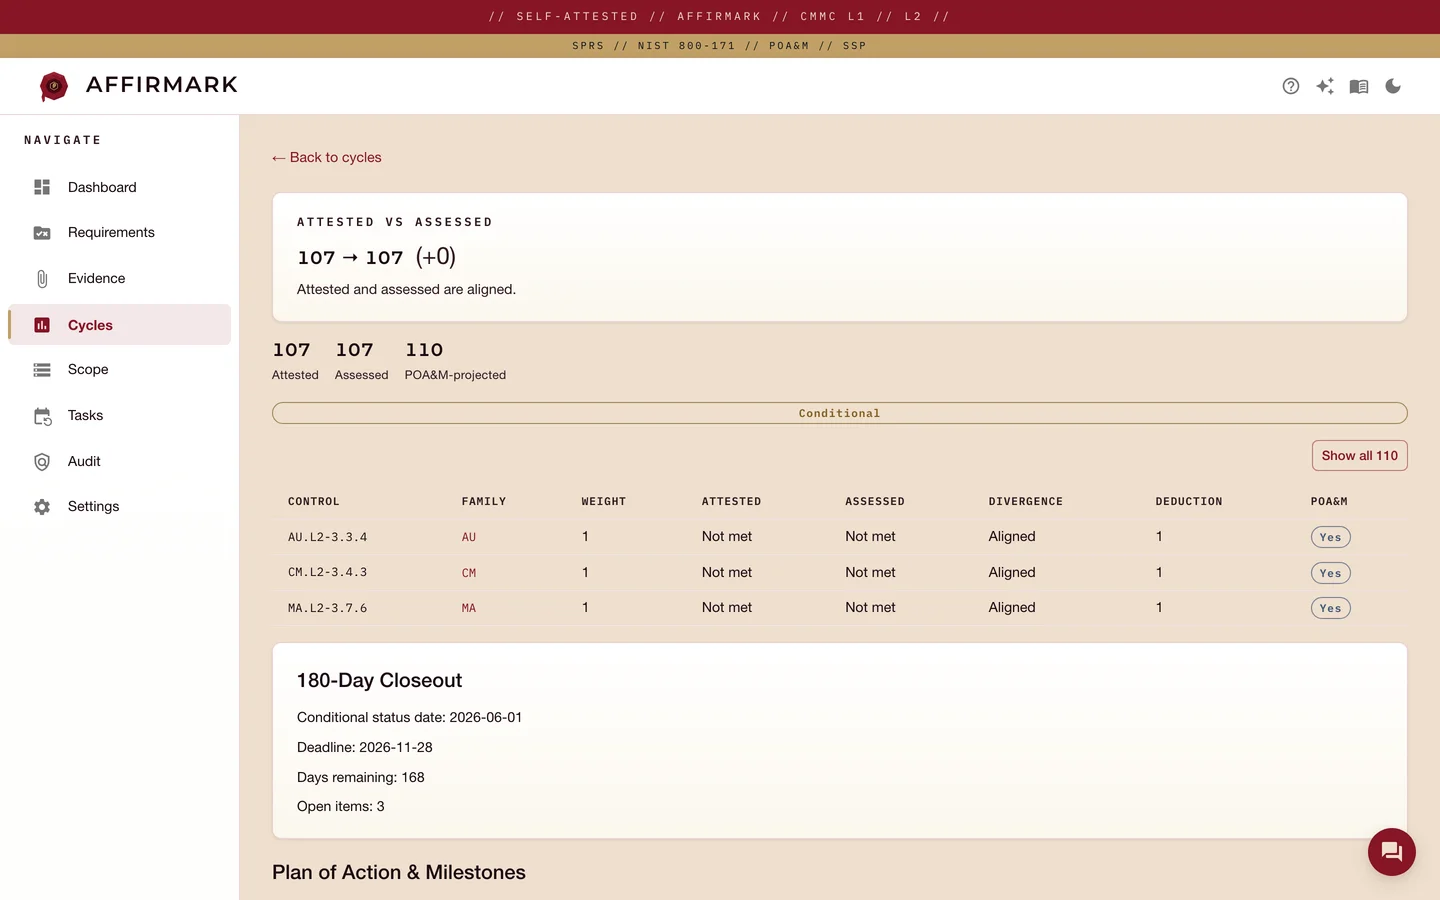Click the Open items: 3 text

(341, 807)
